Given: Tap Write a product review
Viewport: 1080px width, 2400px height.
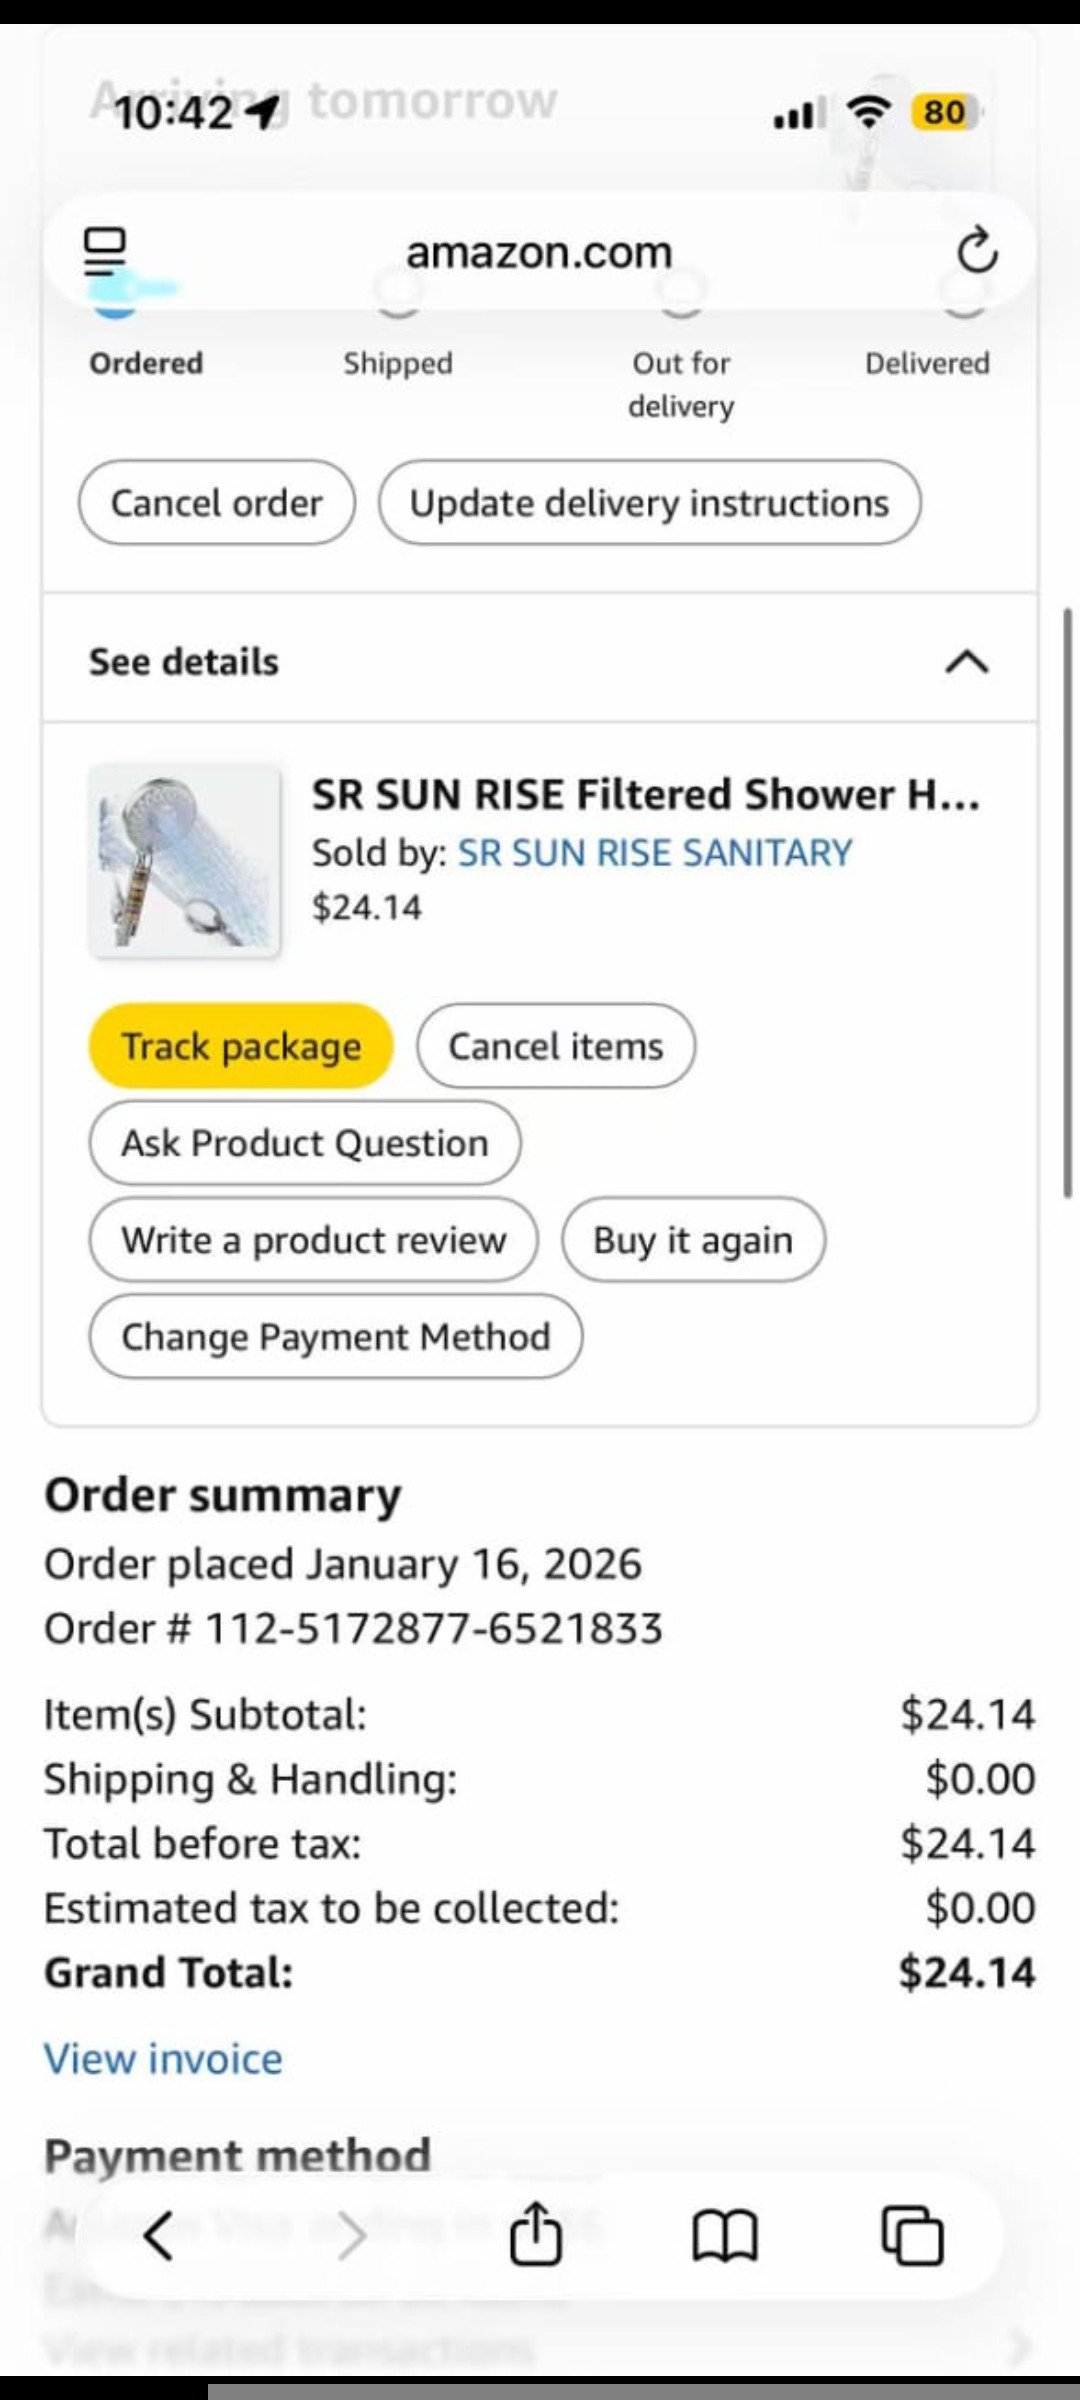Looking at the screenshot, I should 314,1240.
